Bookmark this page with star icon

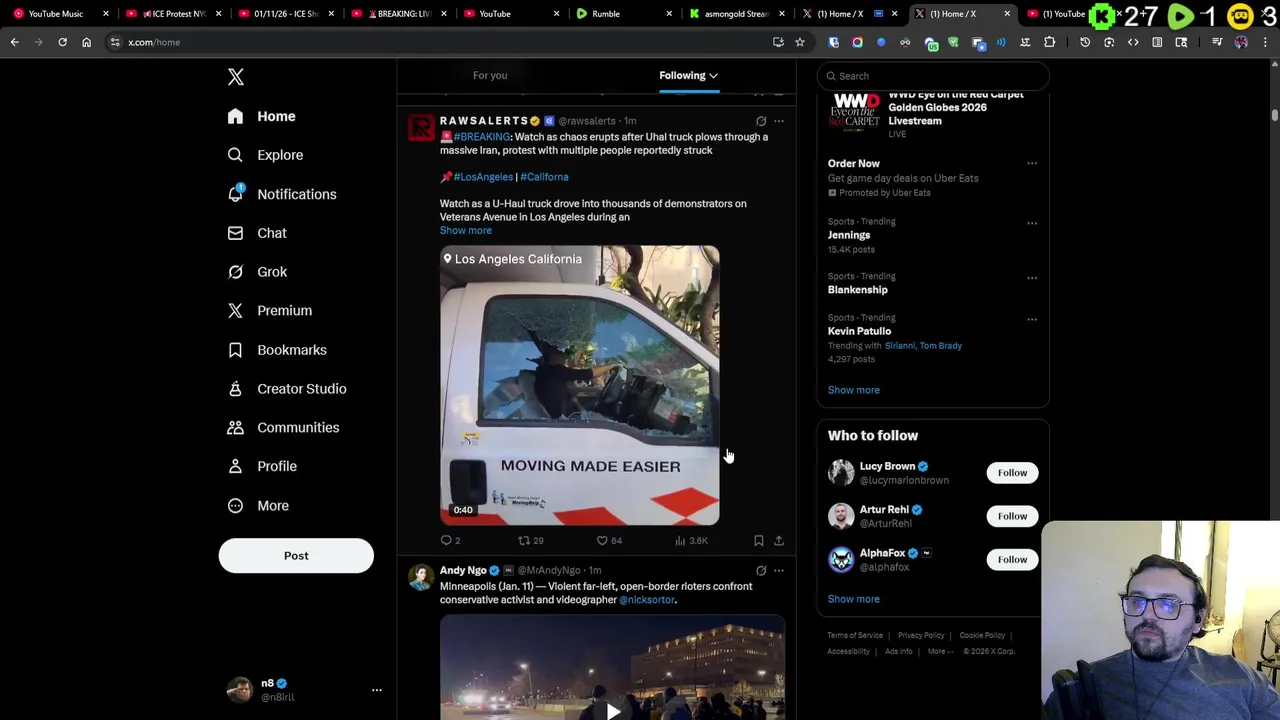pos(800,42)
